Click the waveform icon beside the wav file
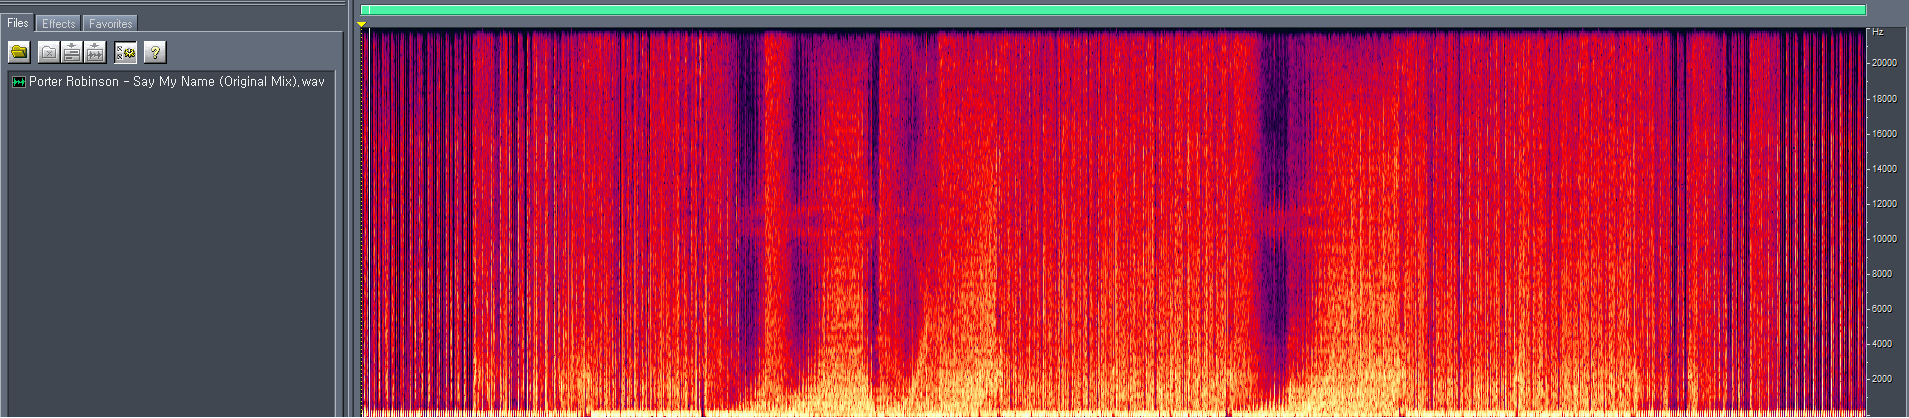The width and height of the screenshot is (1909, 418). coord(18,82)
